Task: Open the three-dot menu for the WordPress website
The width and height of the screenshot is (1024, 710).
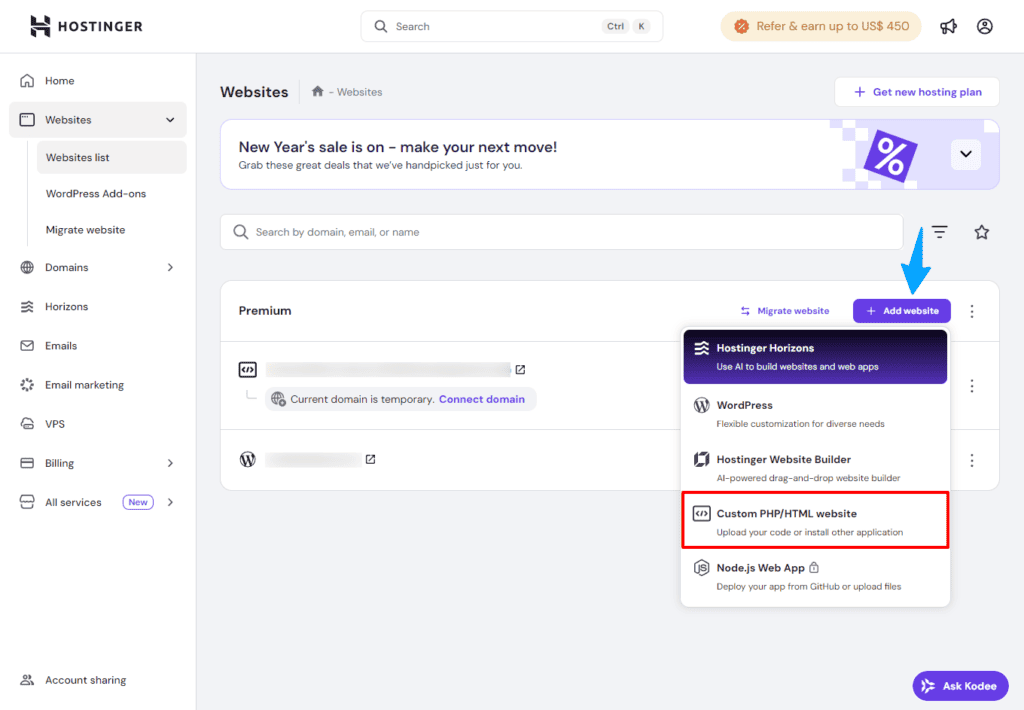Action: (972, 460)
